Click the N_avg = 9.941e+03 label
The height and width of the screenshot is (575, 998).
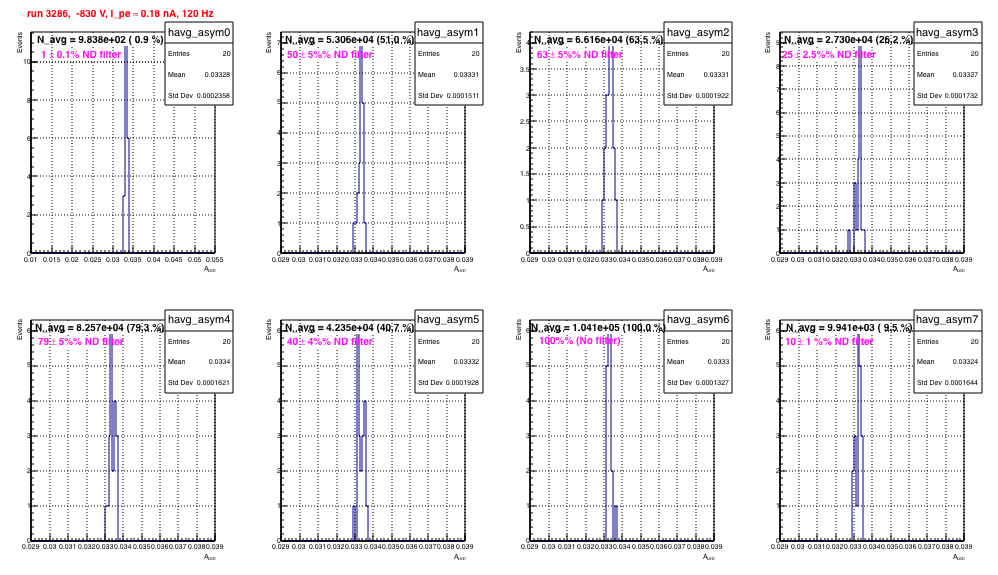point(848,328)
